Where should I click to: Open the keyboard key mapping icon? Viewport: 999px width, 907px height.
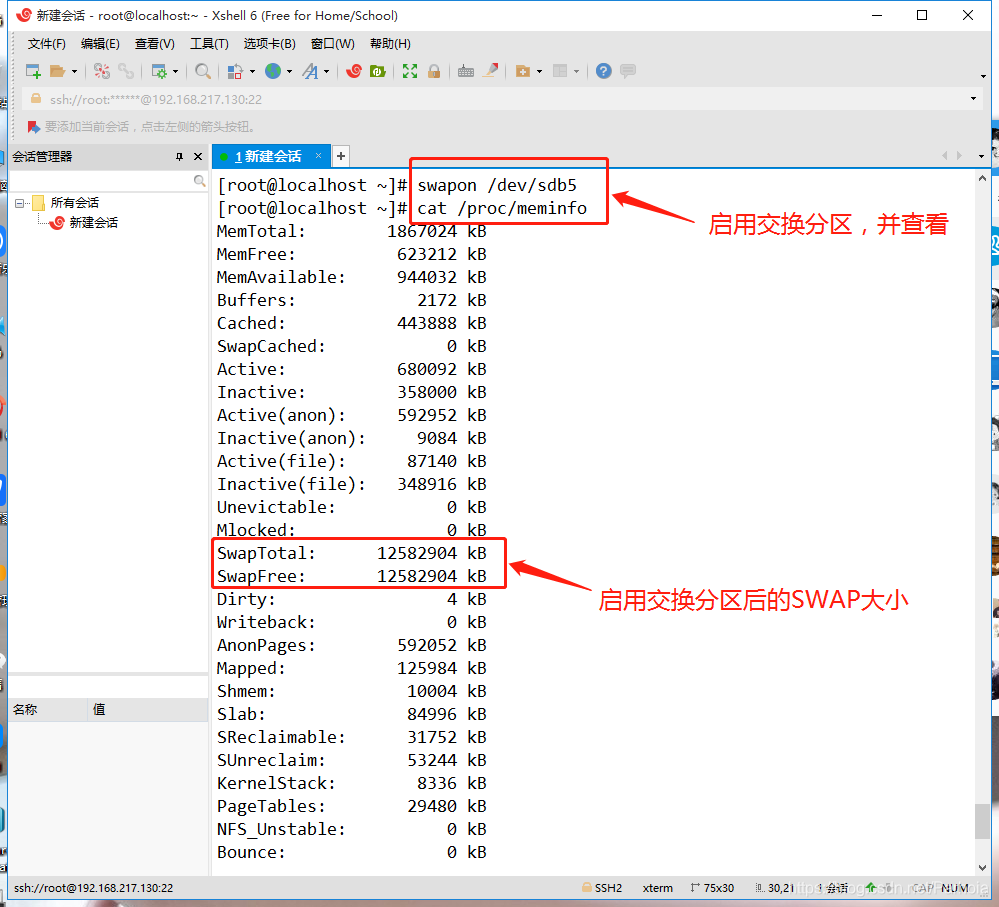[x=466, y=71]
